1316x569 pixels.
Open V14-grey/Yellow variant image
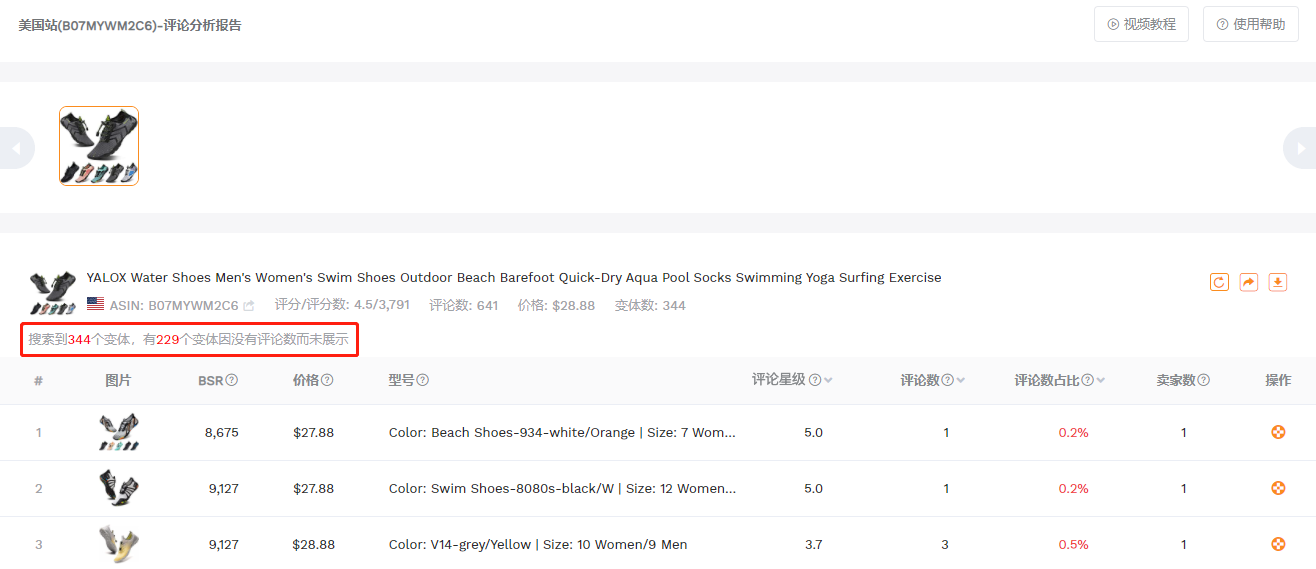(119, 544)
